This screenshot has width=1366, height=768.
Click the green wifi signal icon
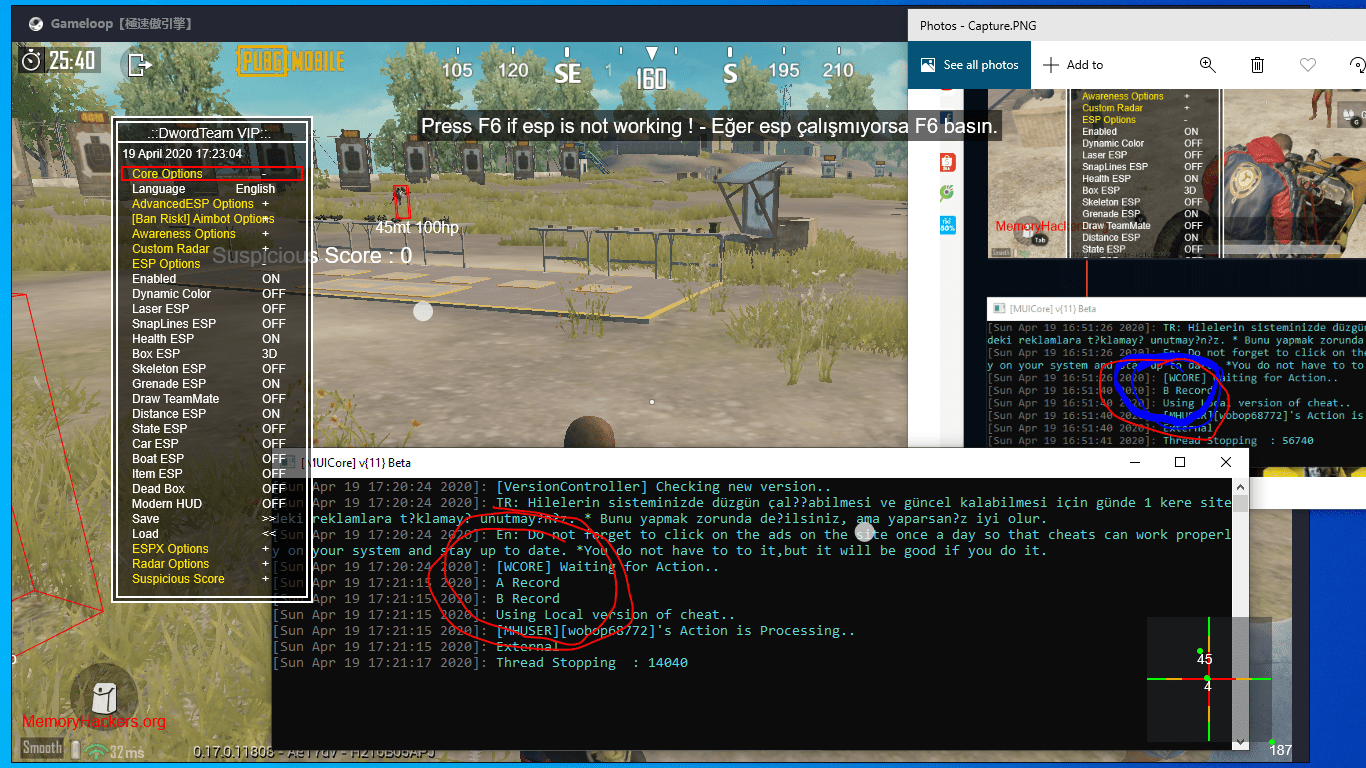tap(97, 749)
